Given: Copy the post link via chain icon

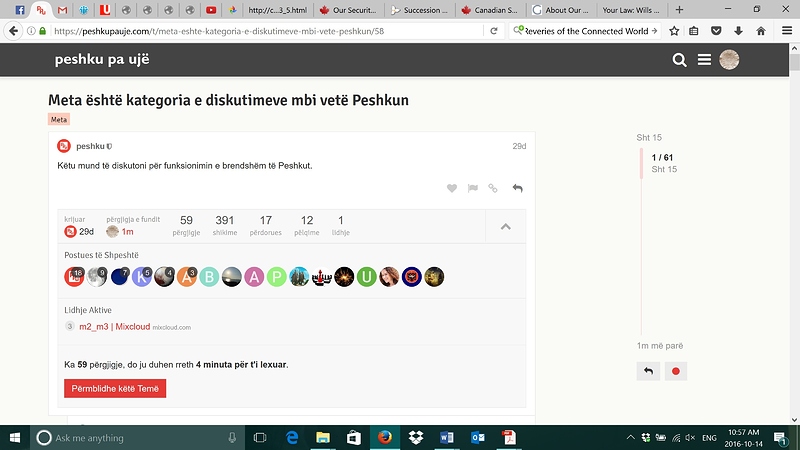Looking at the screenshot, I should point(493,188).
